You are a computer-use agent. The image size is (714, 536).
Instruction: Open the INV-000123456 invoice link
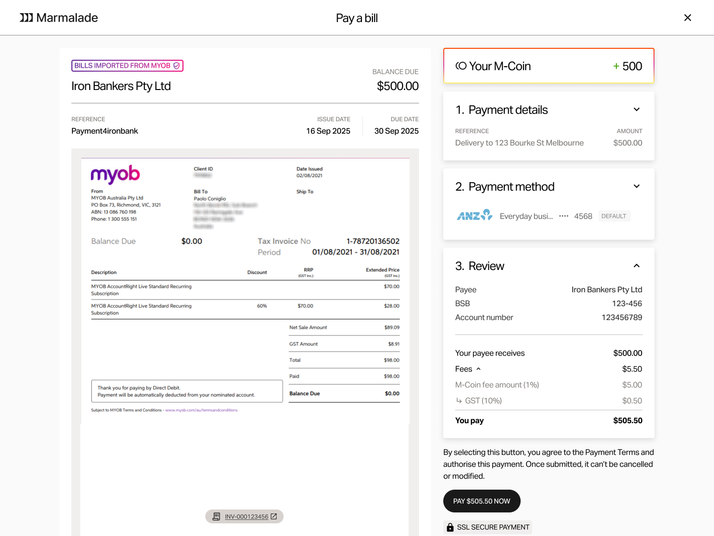pyautogui.click(x=246, y=516)
